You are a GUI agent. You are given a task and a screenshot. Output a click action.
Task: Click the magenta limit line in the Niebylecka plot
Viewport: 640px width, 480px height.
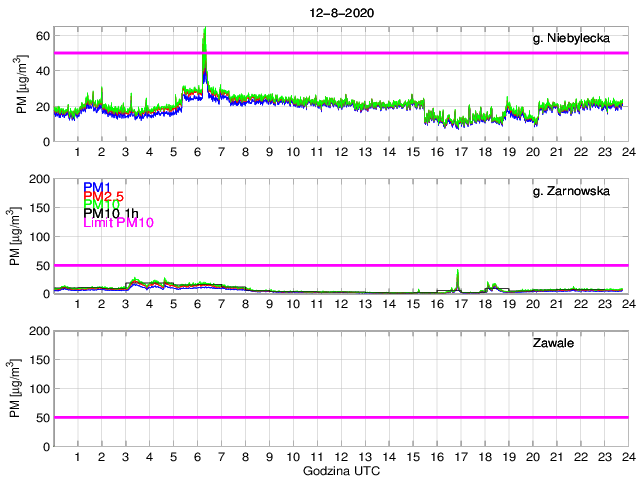coord(340,52)
